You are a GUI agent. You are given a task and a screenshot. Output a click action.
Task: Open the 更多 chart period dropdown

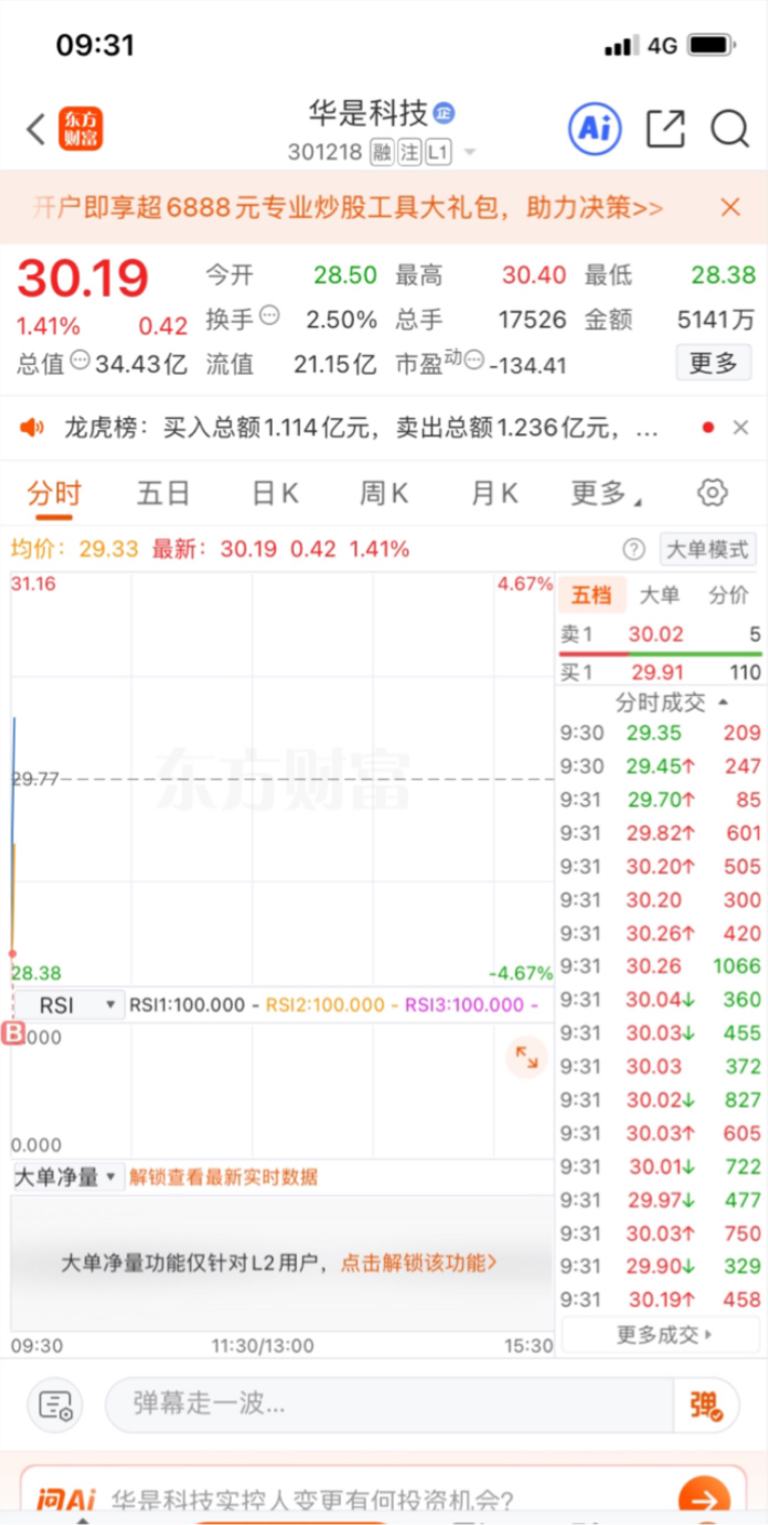pos(606,493)
